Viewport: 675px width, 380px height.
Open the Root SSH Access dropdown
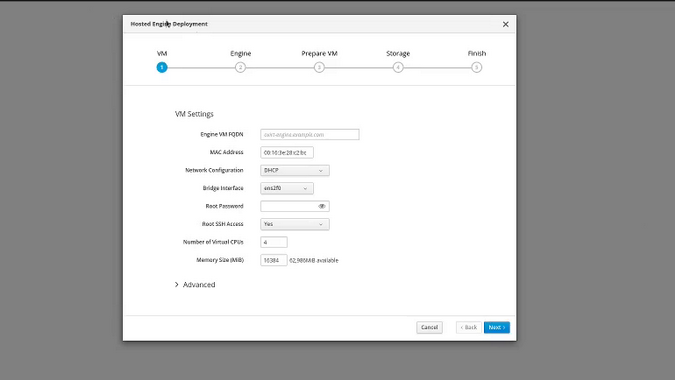295,224
